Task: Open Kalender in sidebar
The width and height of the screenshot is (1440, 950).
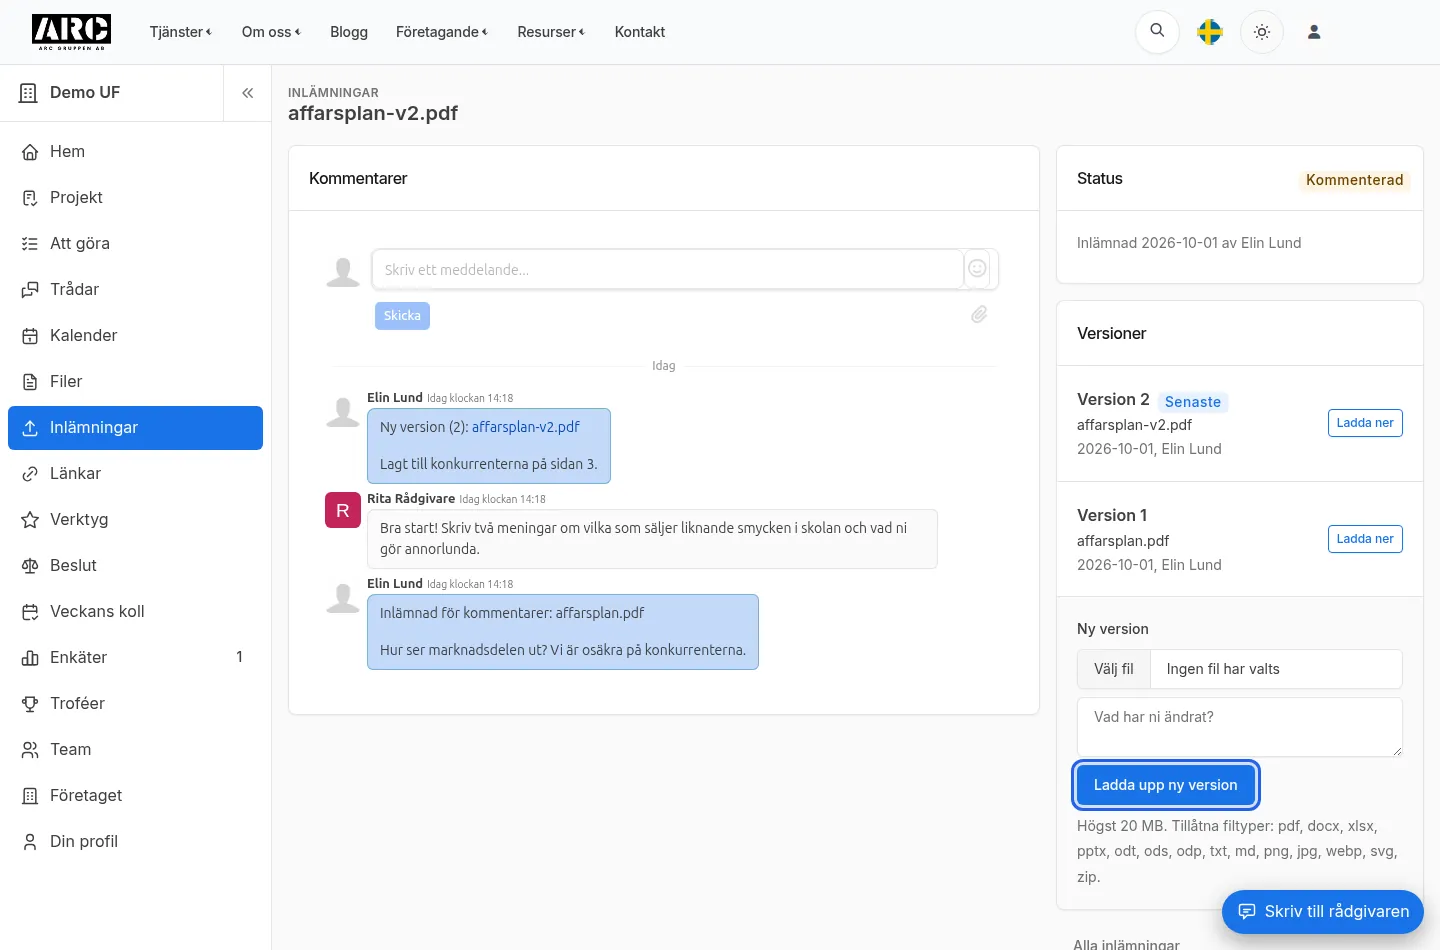Action: pos(135,336)
